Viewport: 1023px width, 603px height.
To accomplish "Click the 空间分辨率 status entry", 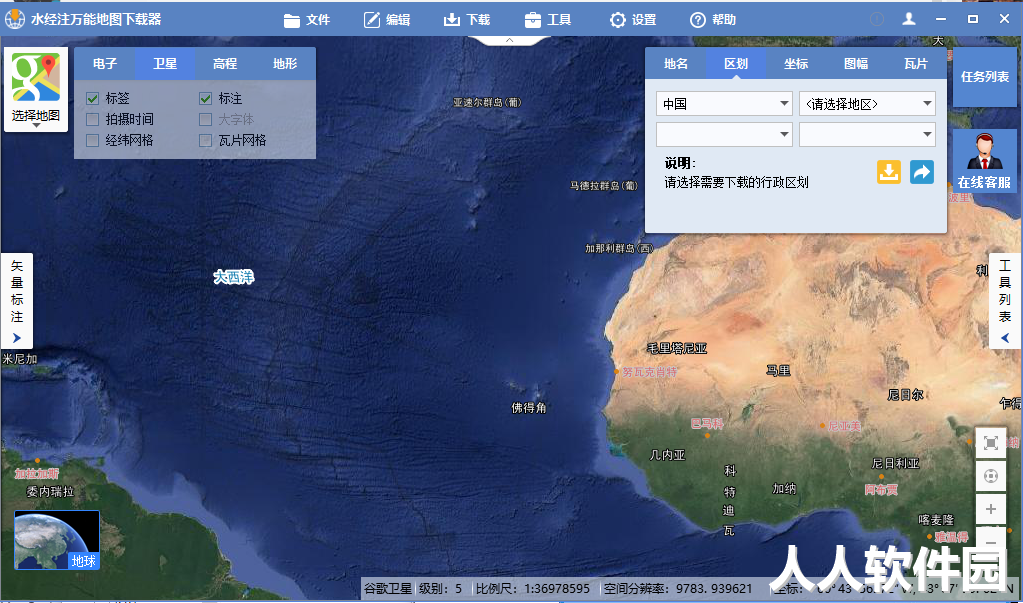I will [679, 589].
